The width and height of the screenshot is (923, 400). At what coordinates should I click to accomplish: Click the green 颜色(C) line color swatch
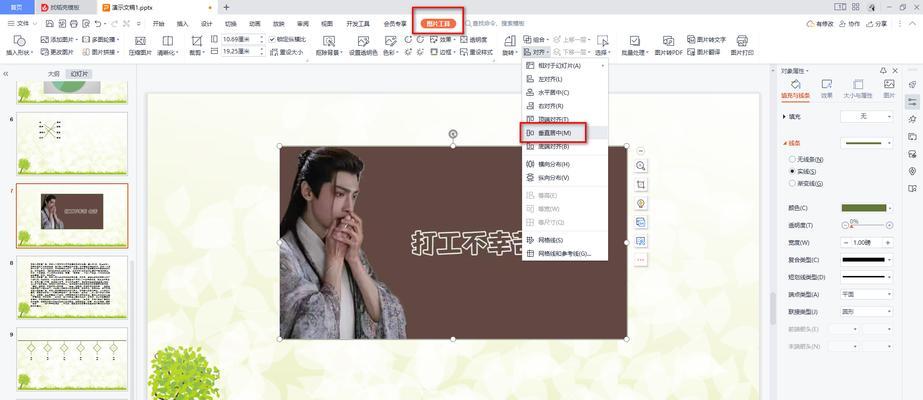point(864,208)
